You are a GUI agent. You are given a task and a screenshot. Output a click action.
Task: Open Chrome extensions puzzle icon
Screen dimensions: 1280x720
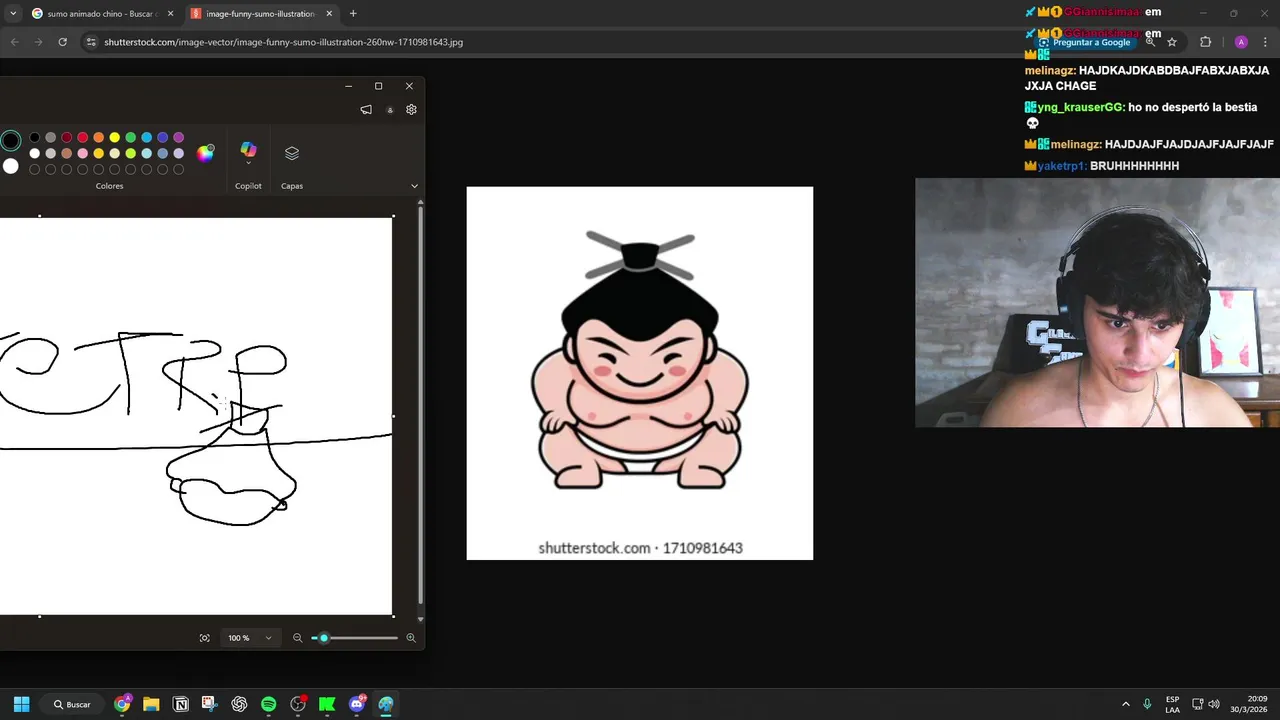tap(1205, 42)
